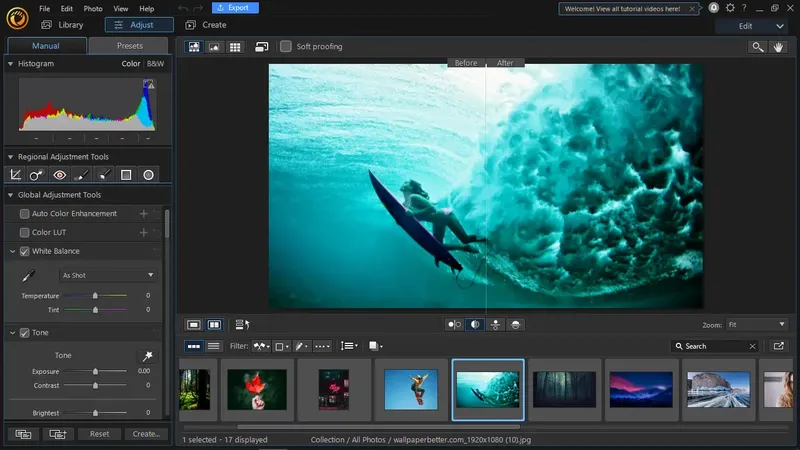Viewport: 800px width, 450px height.
Task: Activate the hand pan tool
Action: 779,47
